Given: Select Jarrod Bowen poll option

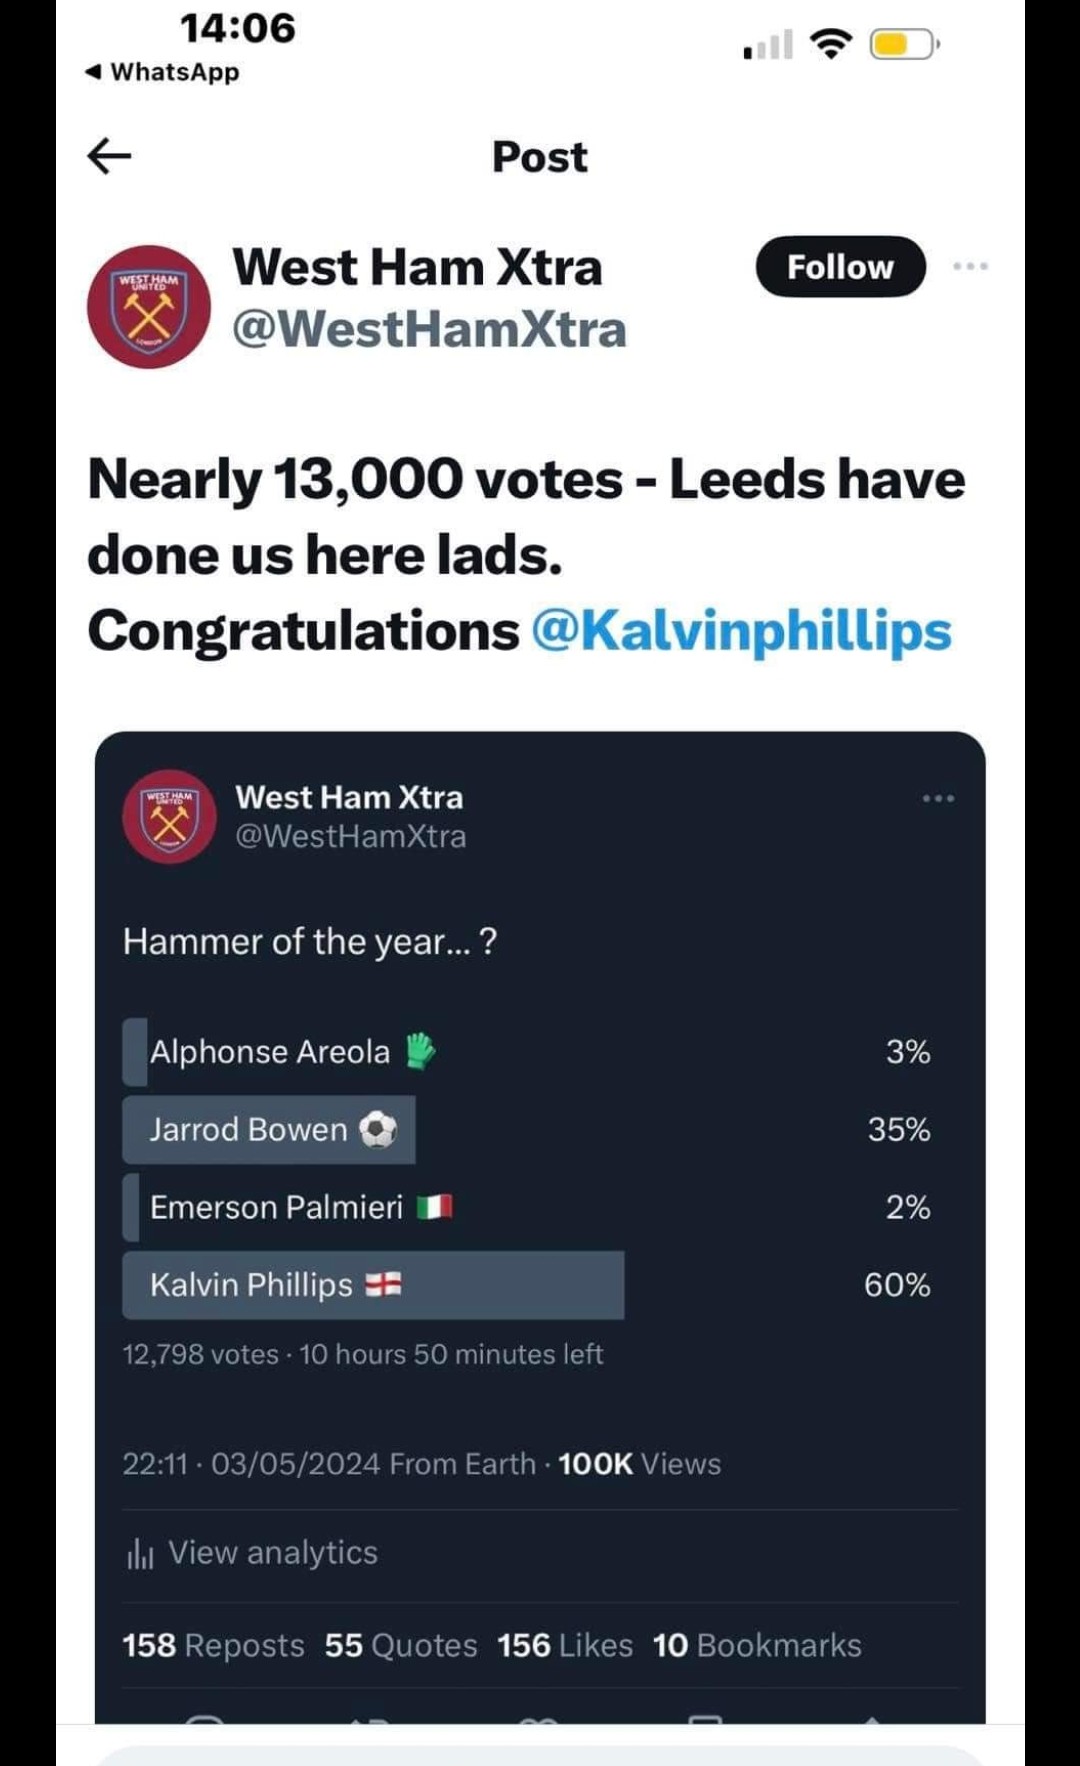Looking at the screenshot, I should click(x=526, y=1130).
